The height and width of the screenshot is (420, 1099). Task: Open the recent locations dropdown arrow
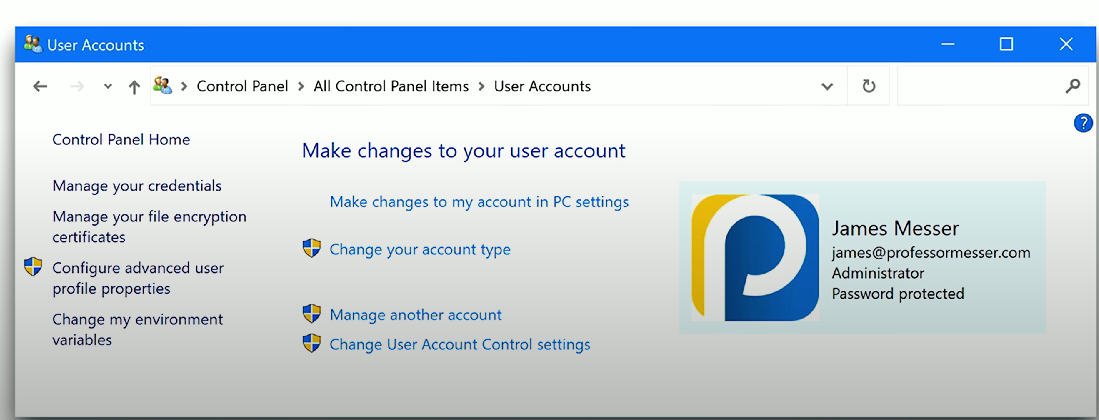point(107,87)
